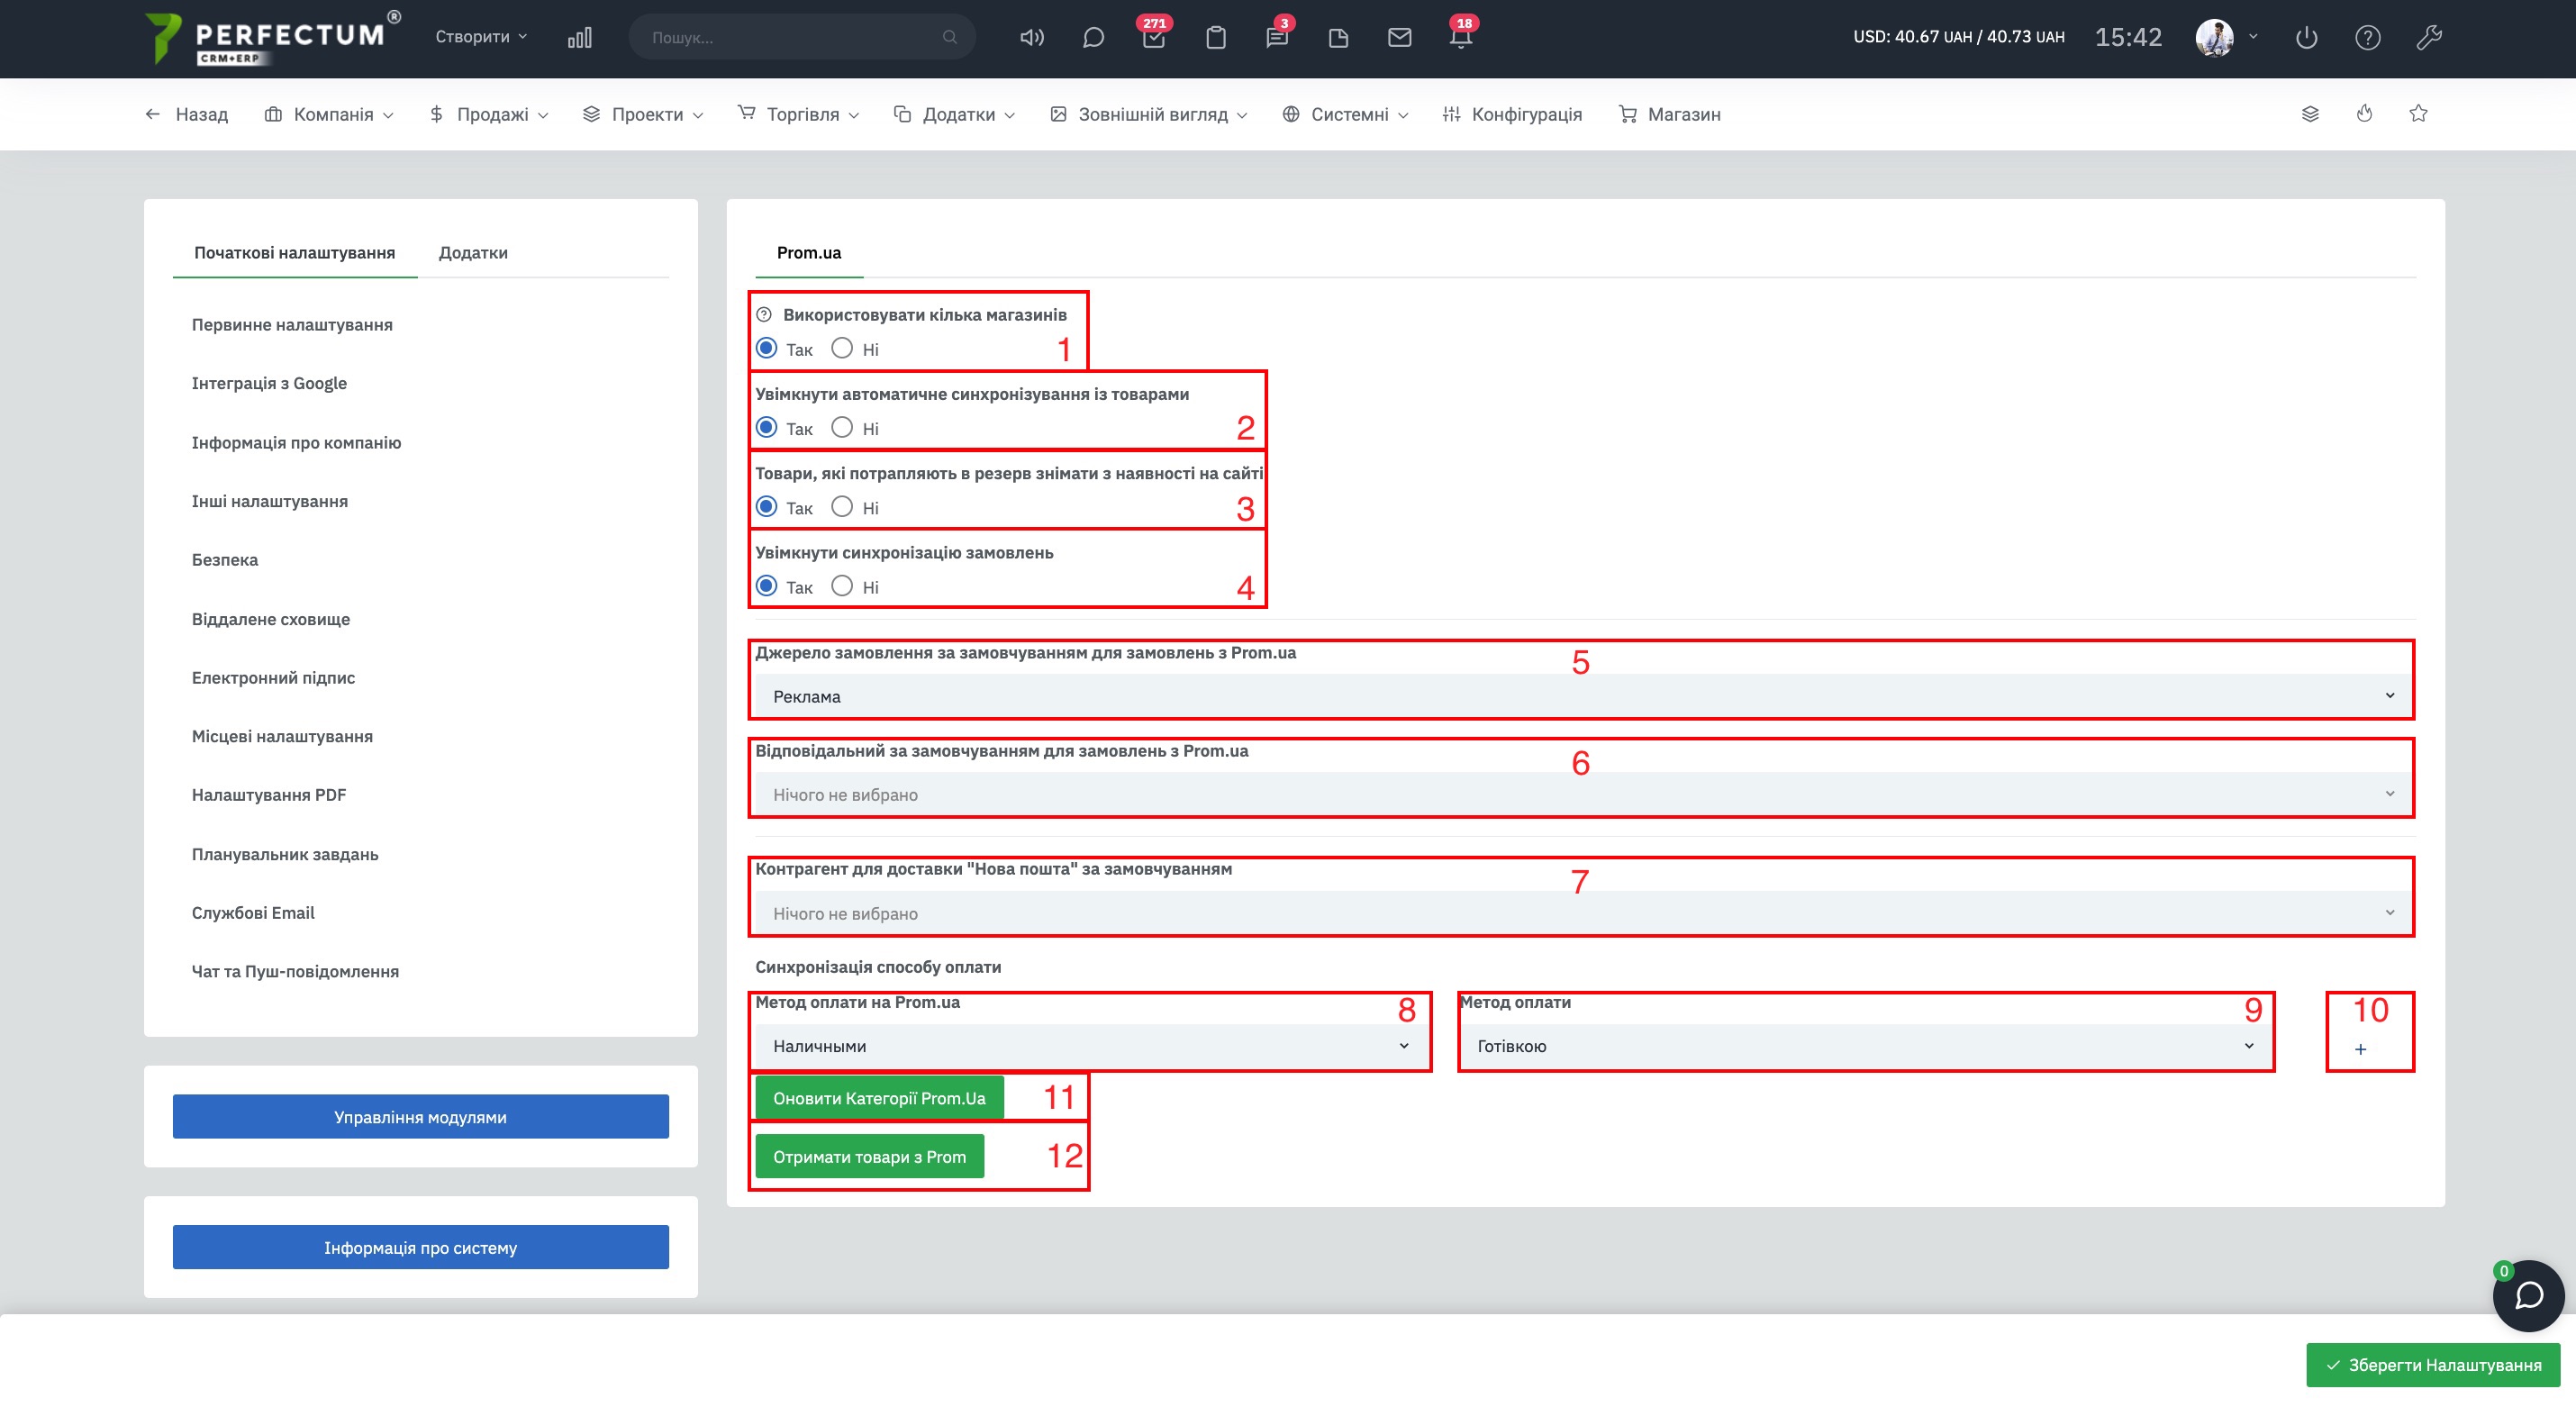The image size is (2576, 1407).
Task: Click the notifications bell icon
Action: [1460, 38]
